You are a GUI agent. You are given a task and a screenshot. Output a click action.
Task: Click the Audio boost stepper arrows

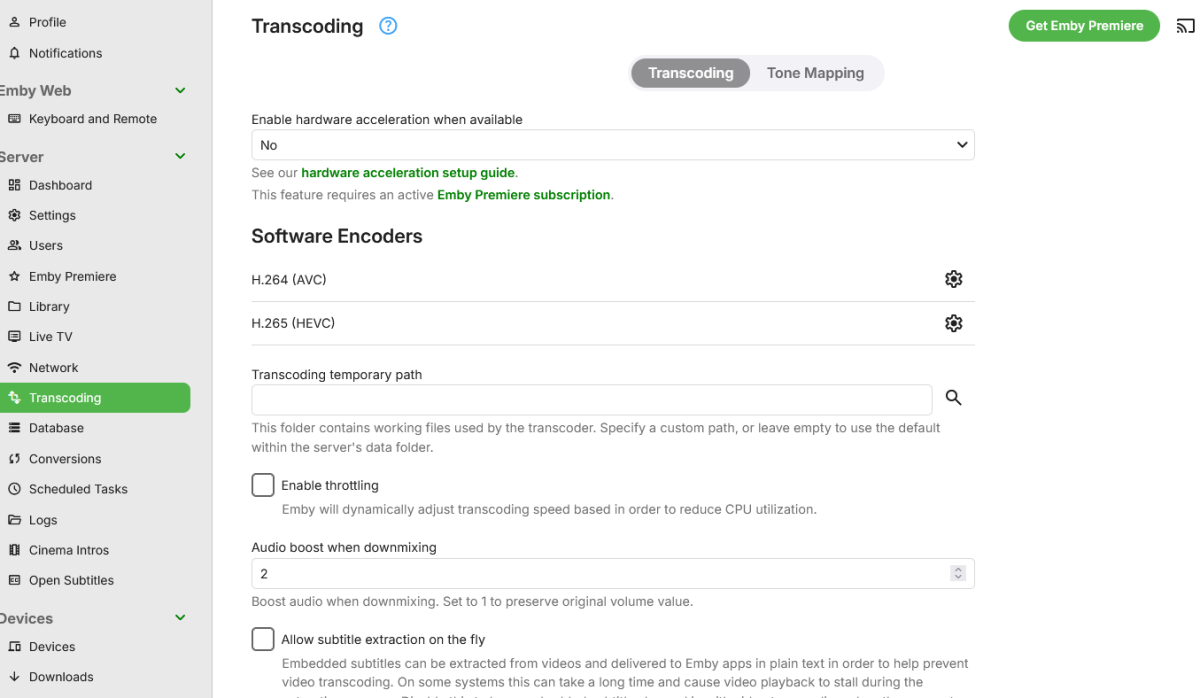pyautogui.click(x=958, y=574)
